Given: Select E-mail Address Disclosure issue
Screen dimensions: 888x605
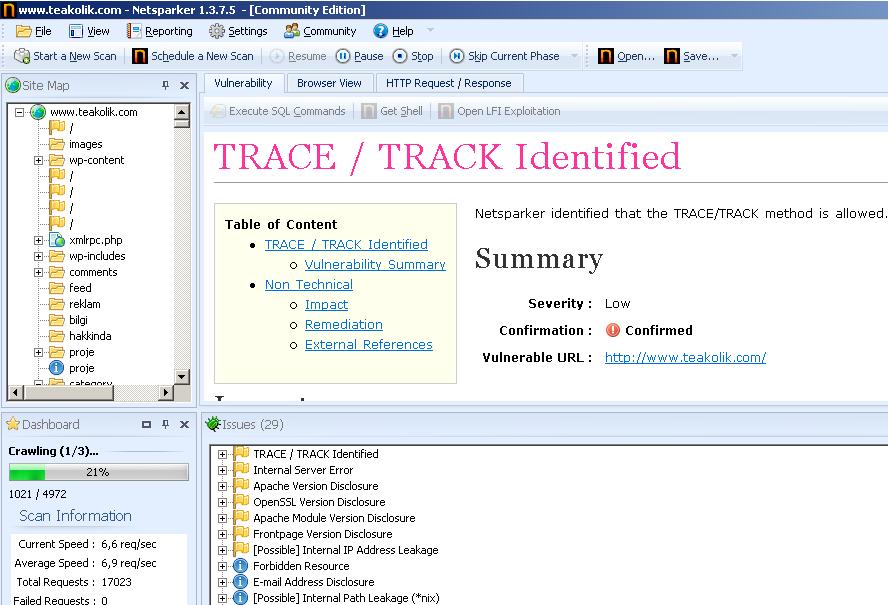Looking at the screenshot, I should (x=313, y=582).
